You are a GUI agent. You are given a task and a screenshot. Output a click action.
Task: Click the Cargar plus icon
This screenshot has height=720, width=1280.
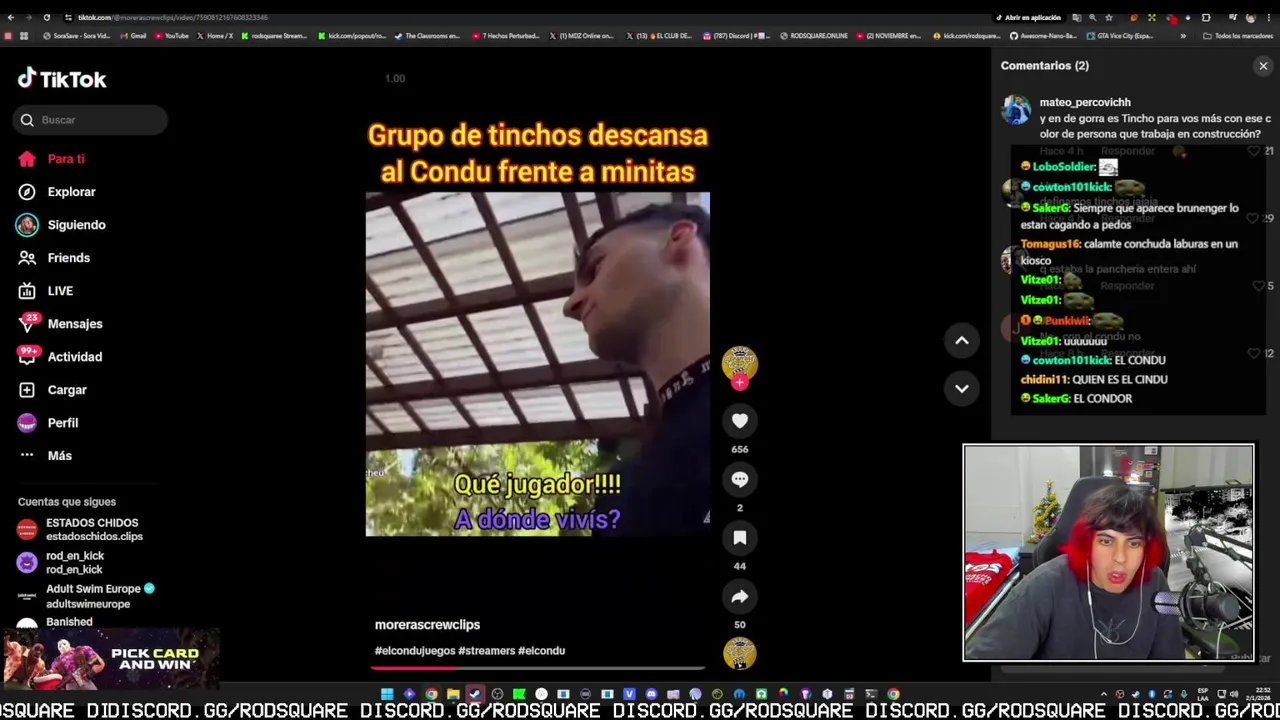tap(27, 390)
